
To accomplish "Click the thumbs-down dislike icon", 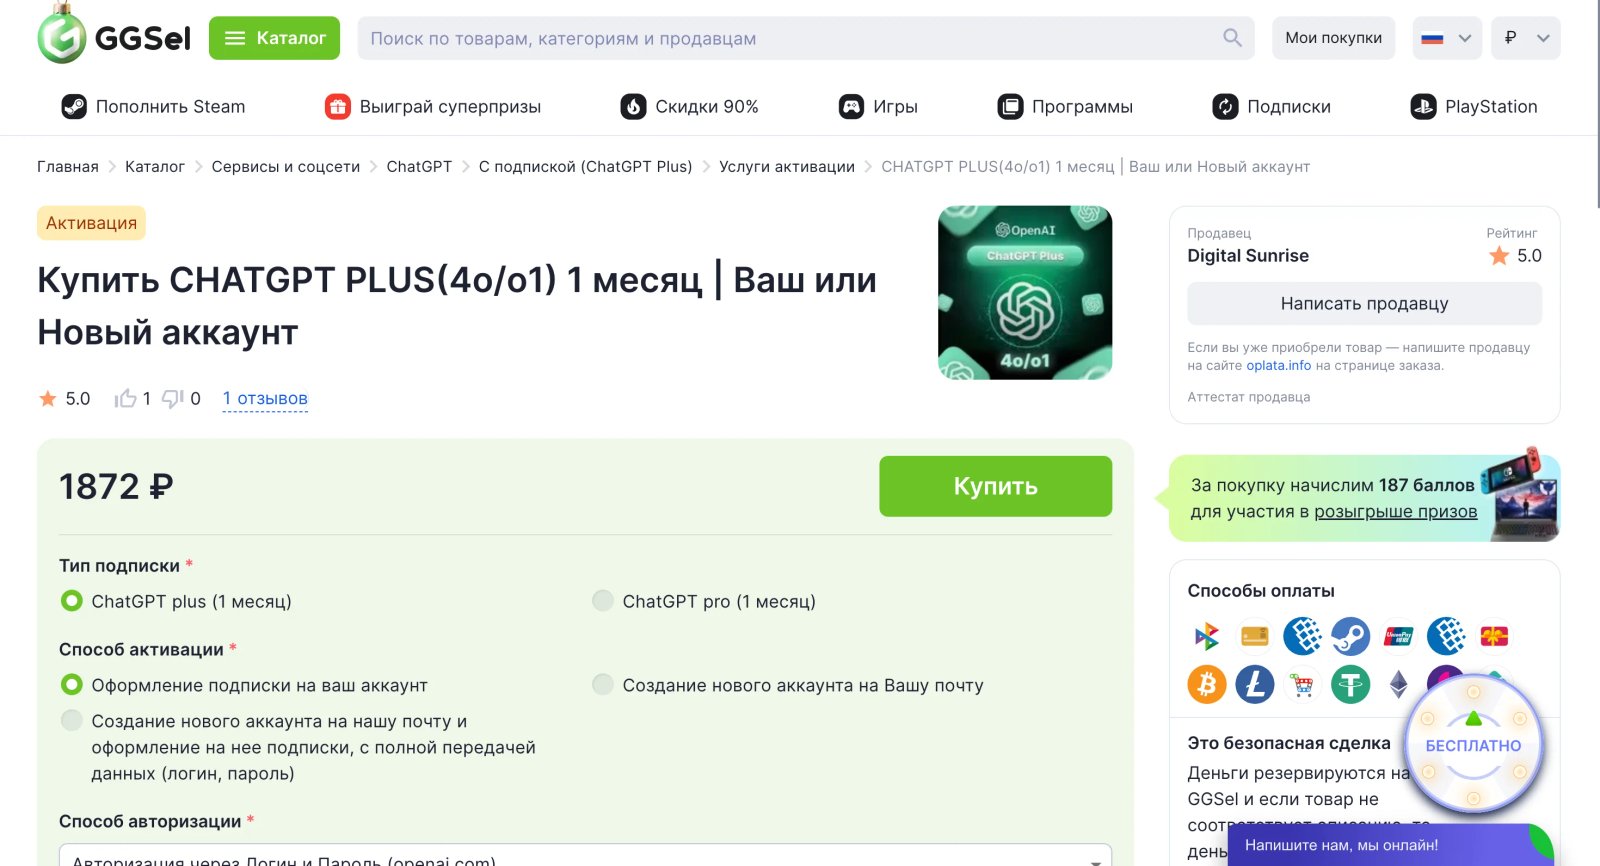I will coord(173,399).
